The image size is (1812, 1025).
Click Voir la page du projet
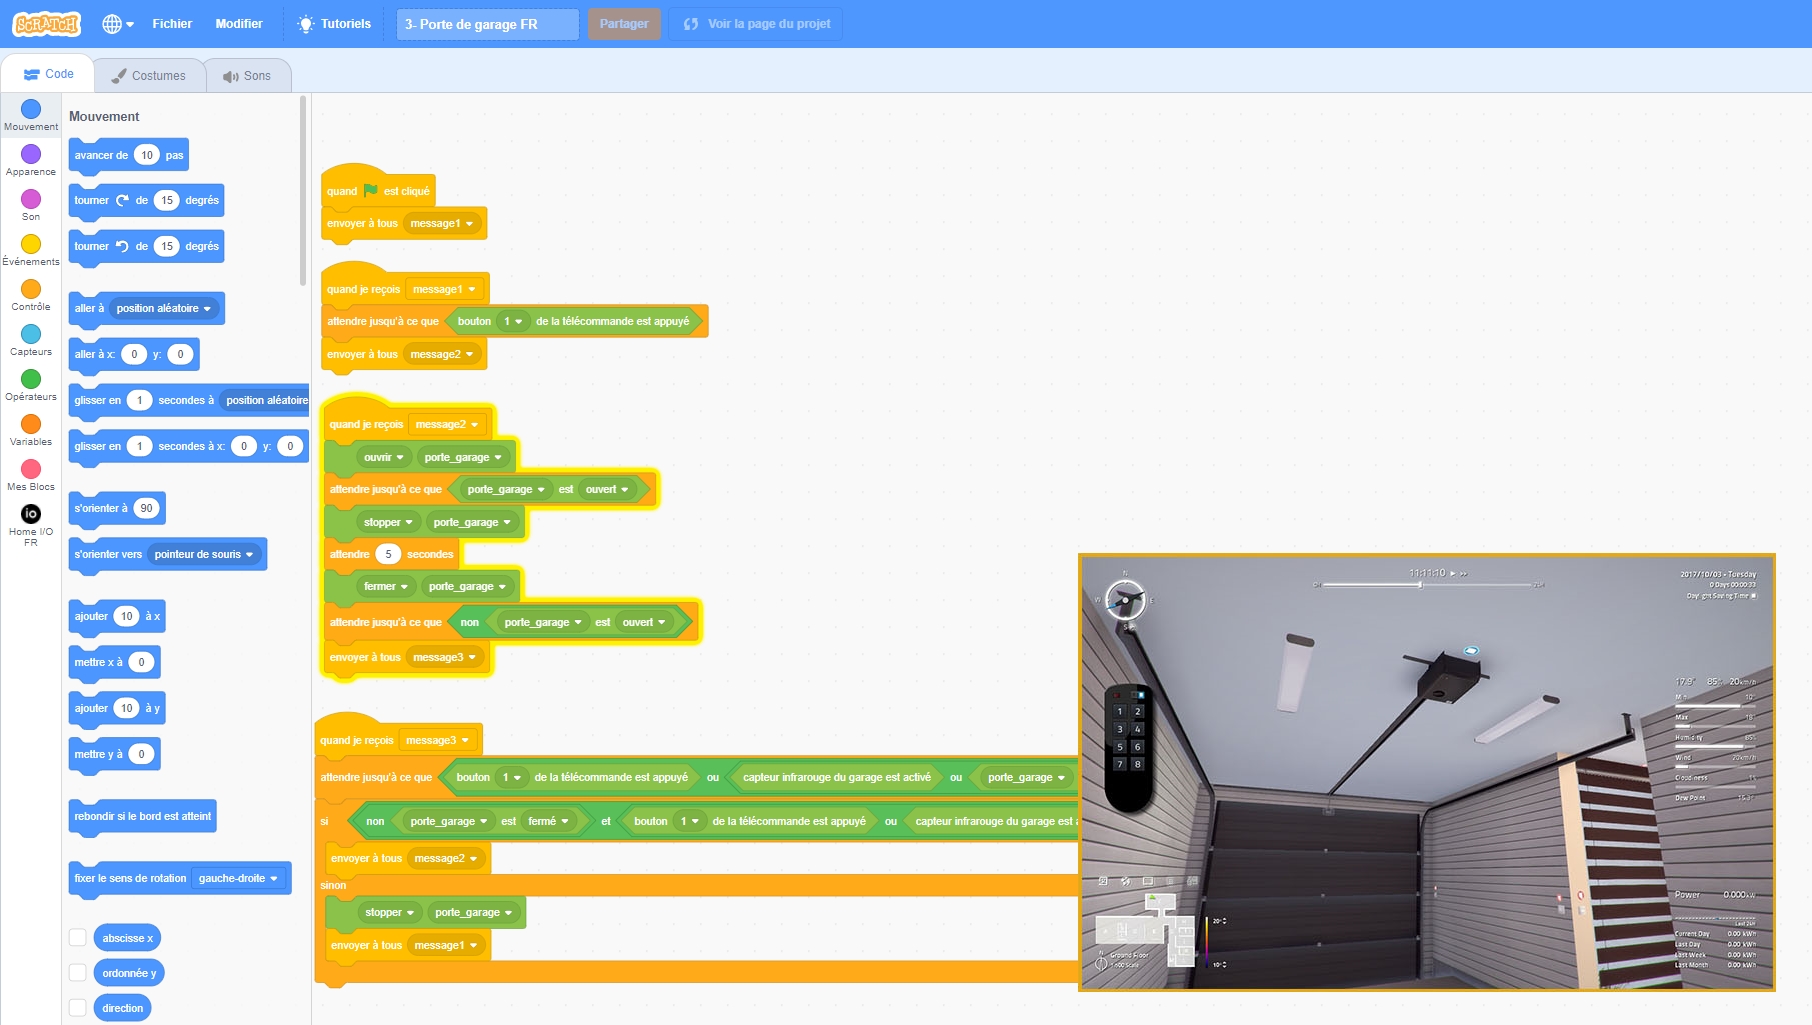pyautogui.click(x=757, y=24)
